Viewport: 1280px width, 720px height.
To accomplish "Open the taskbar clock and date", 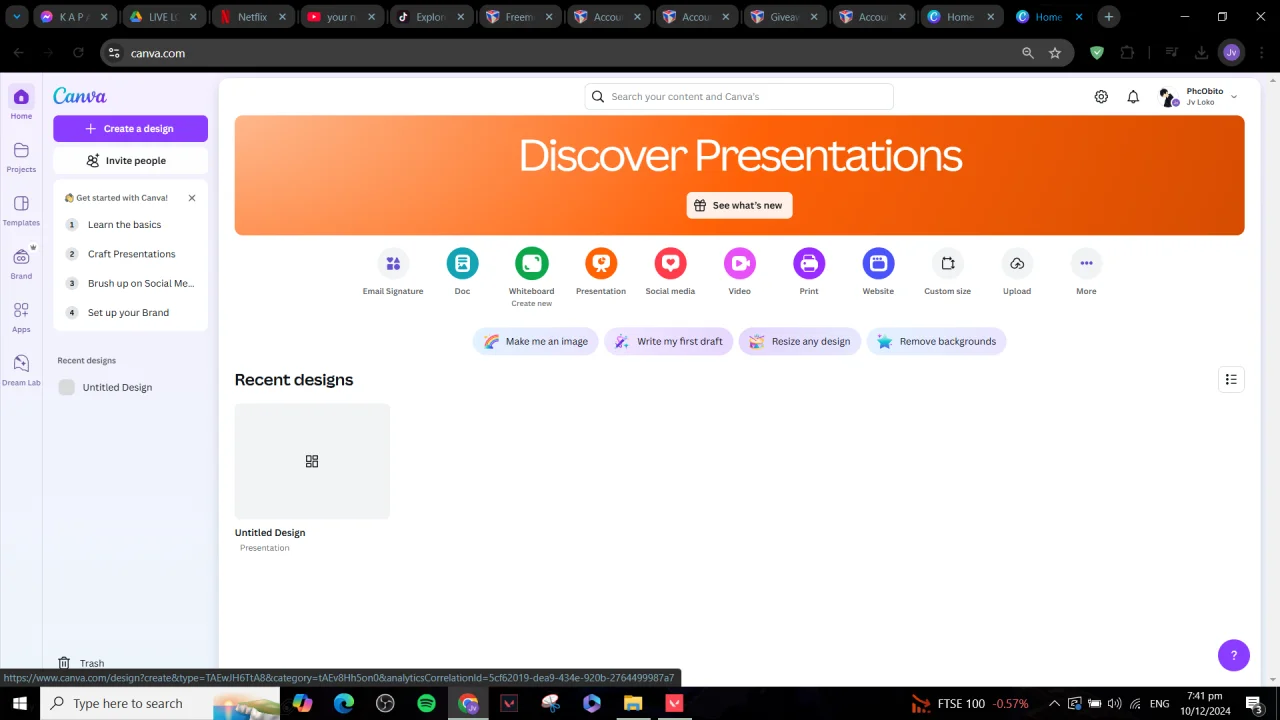I will coord(1204,704).
